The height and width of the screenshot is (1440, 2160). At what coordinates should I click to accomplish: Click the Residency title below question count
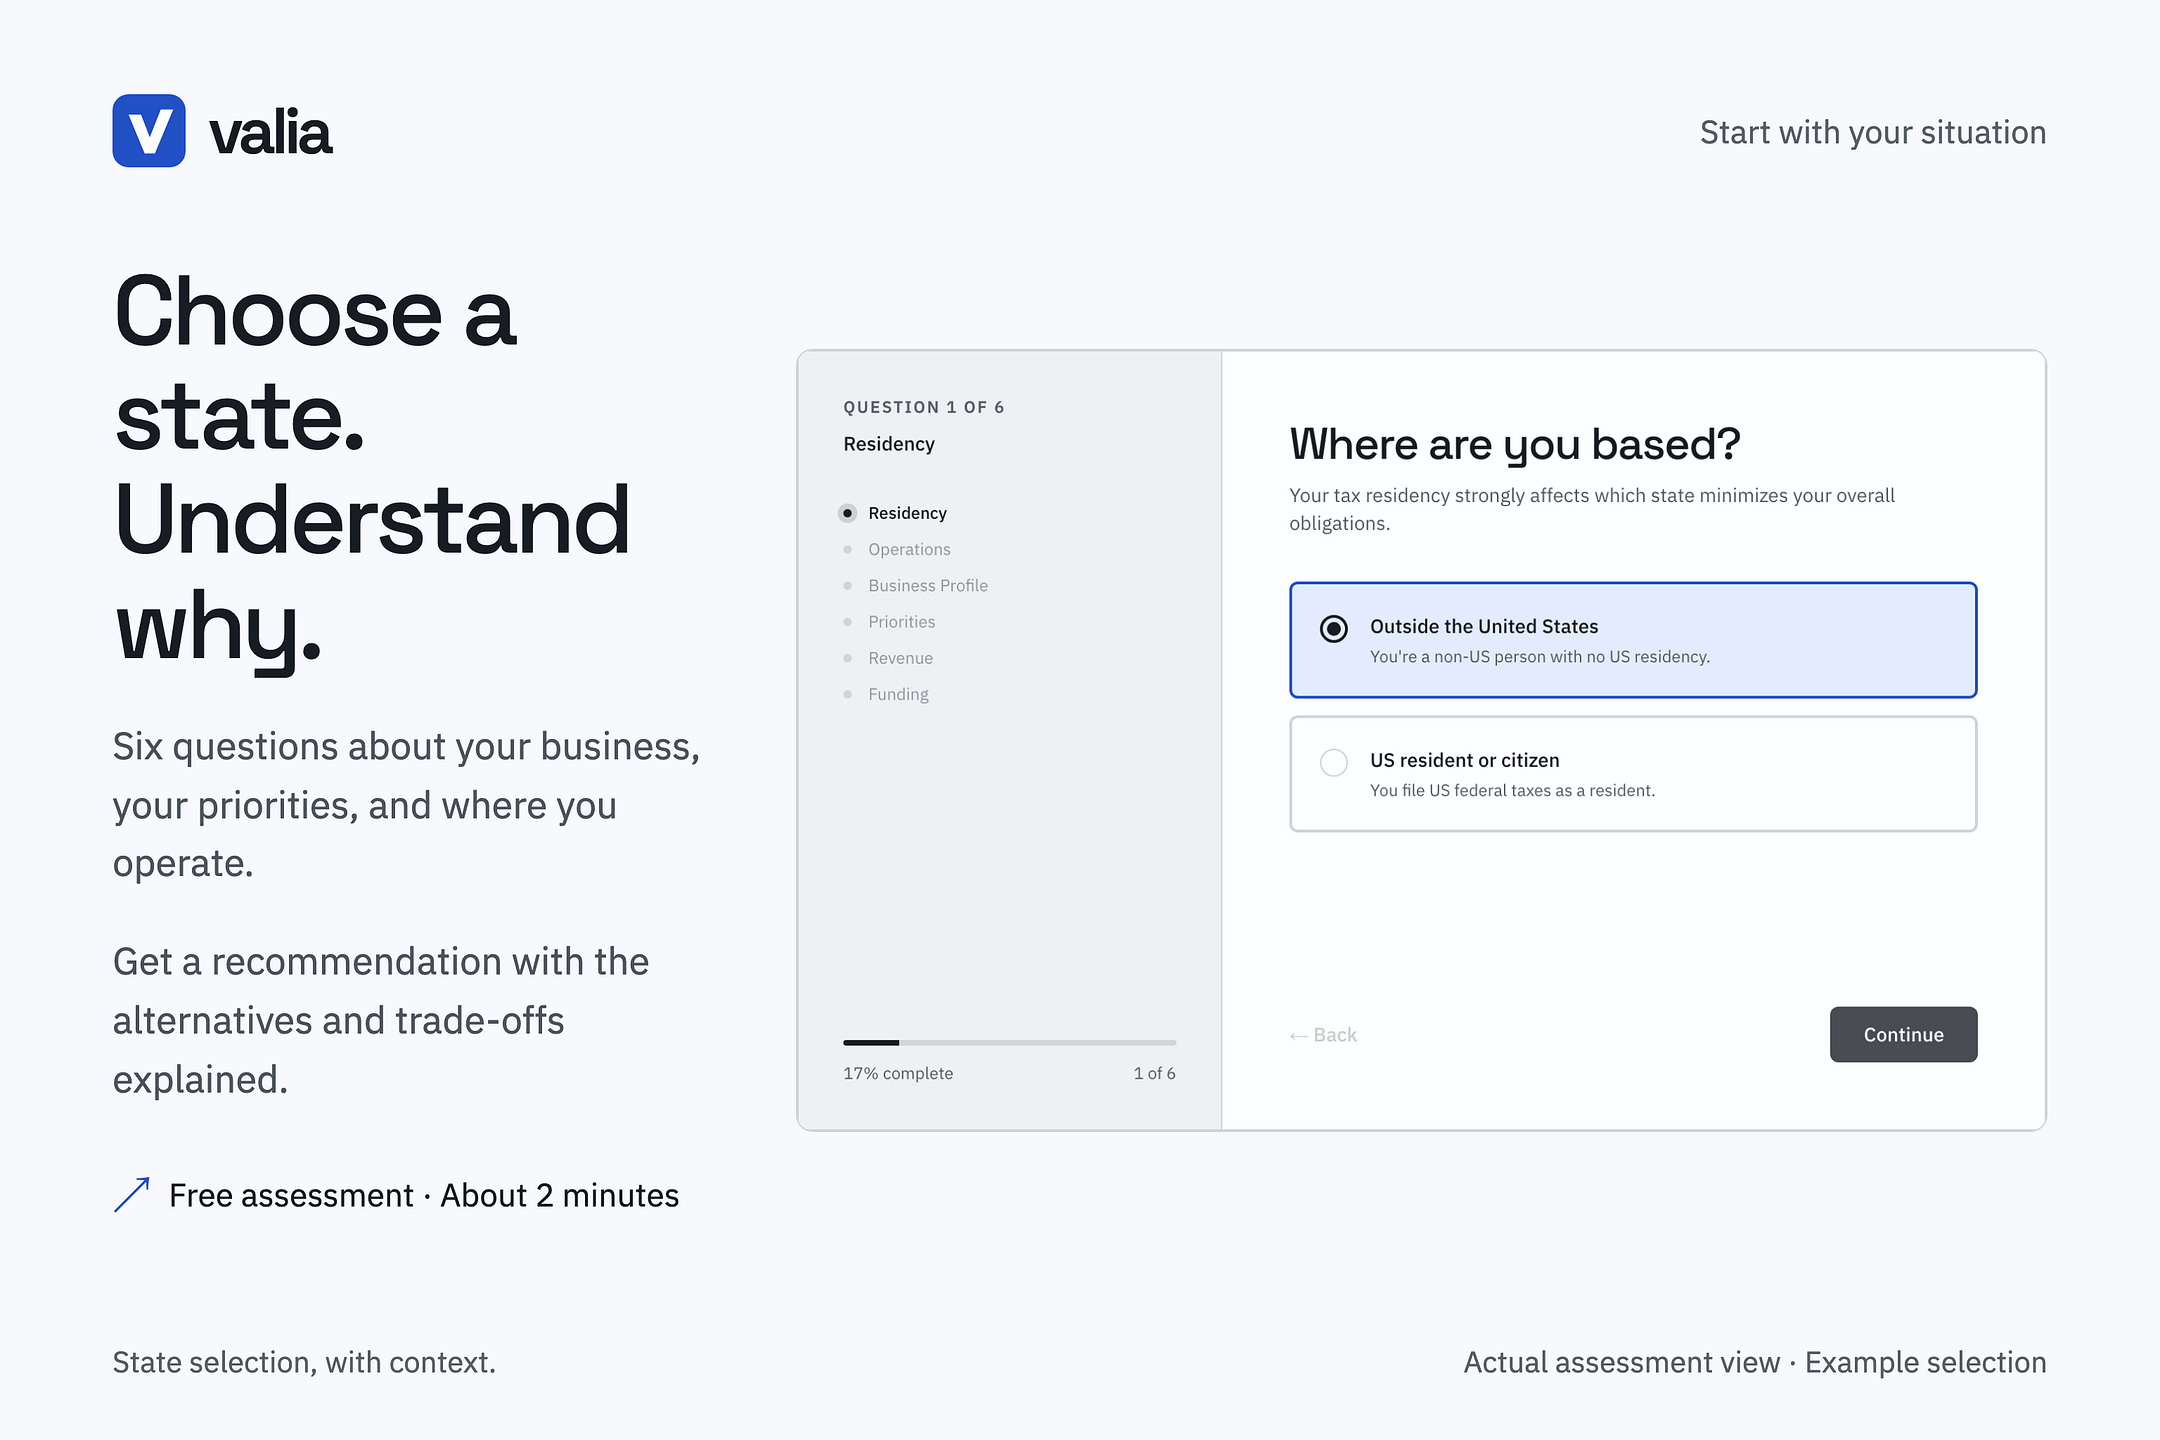click(889, 444)
